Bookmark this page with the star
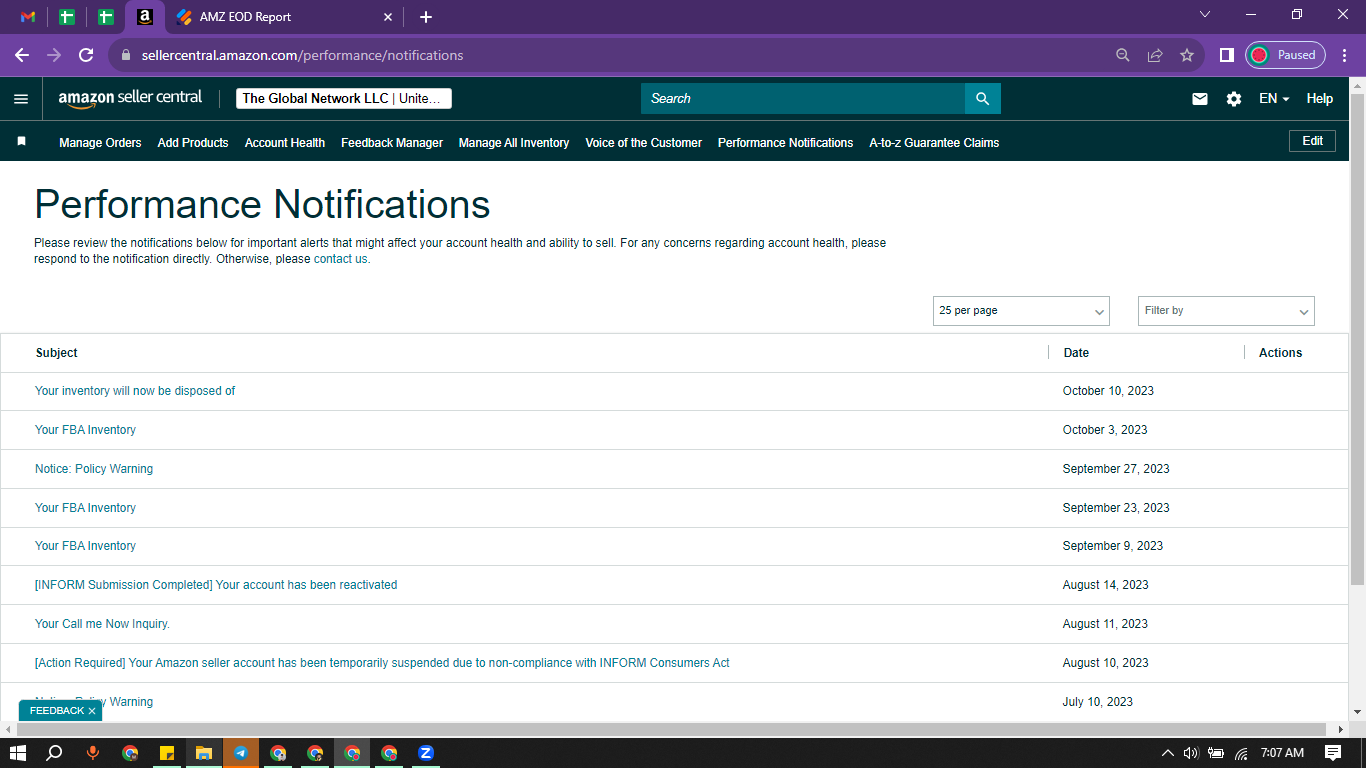1366x768 pixels. point(1187,55)
